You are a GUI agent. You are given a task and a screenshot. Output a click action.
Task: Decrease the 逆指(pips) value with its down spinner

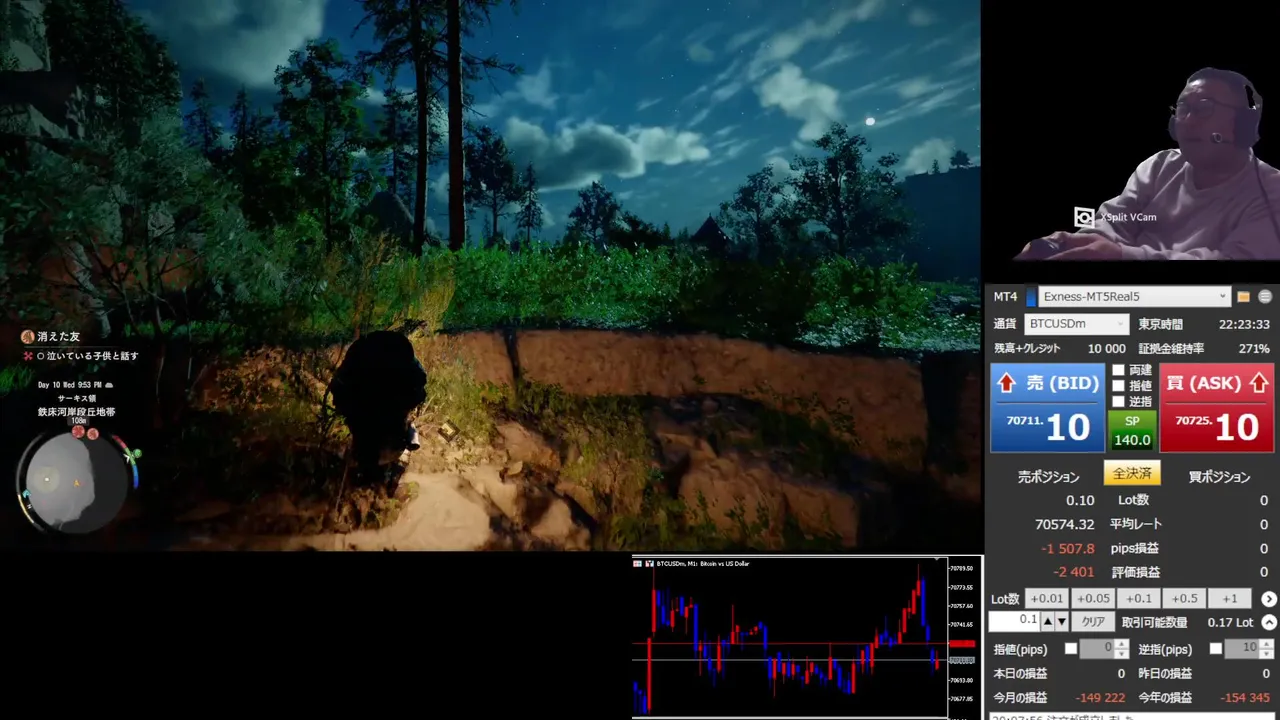1266,654
